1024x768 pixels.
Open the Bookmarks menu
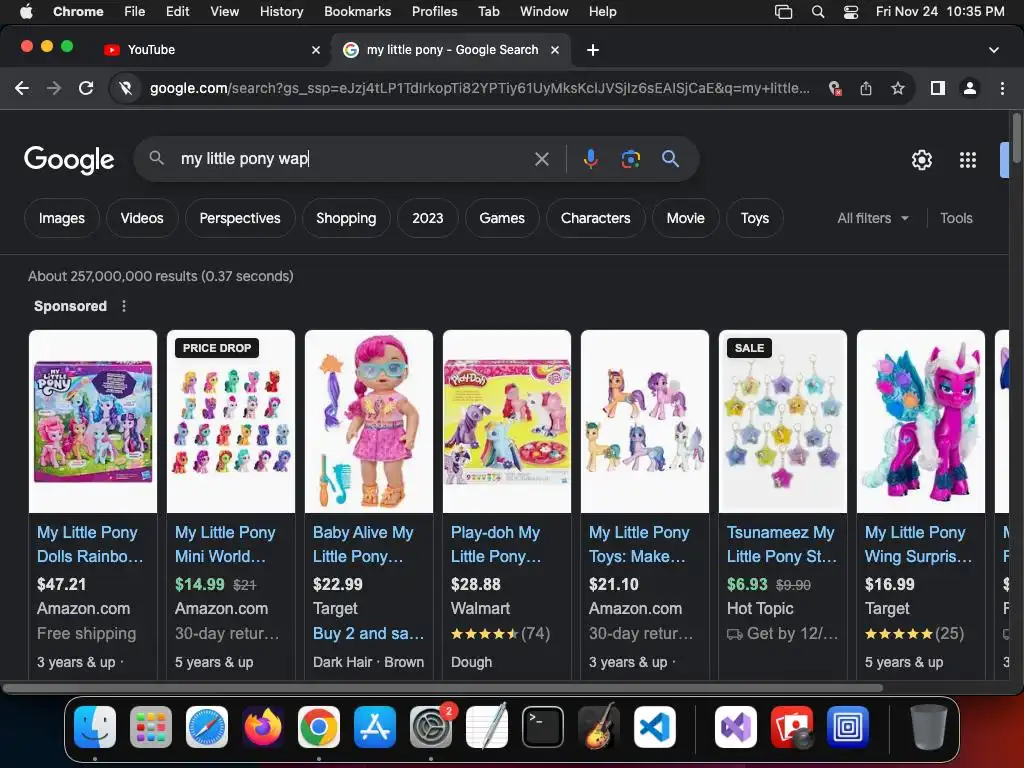357,11
